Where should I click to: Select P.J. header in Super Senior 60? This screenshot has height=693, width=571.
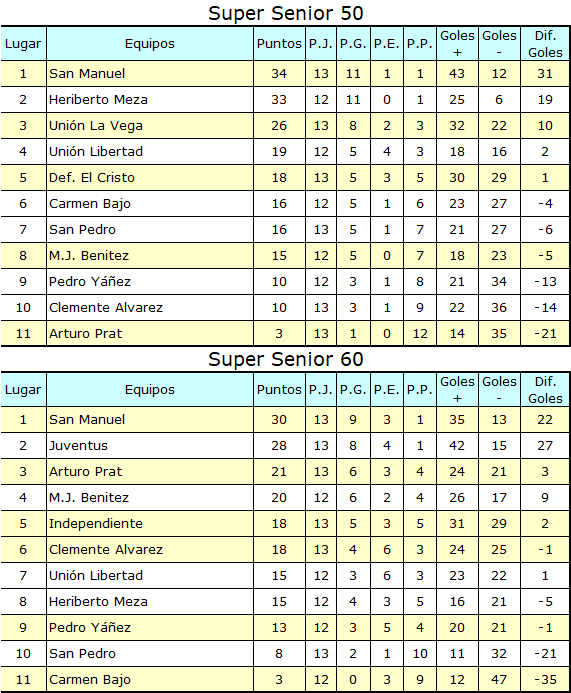(x=321, y=390)
